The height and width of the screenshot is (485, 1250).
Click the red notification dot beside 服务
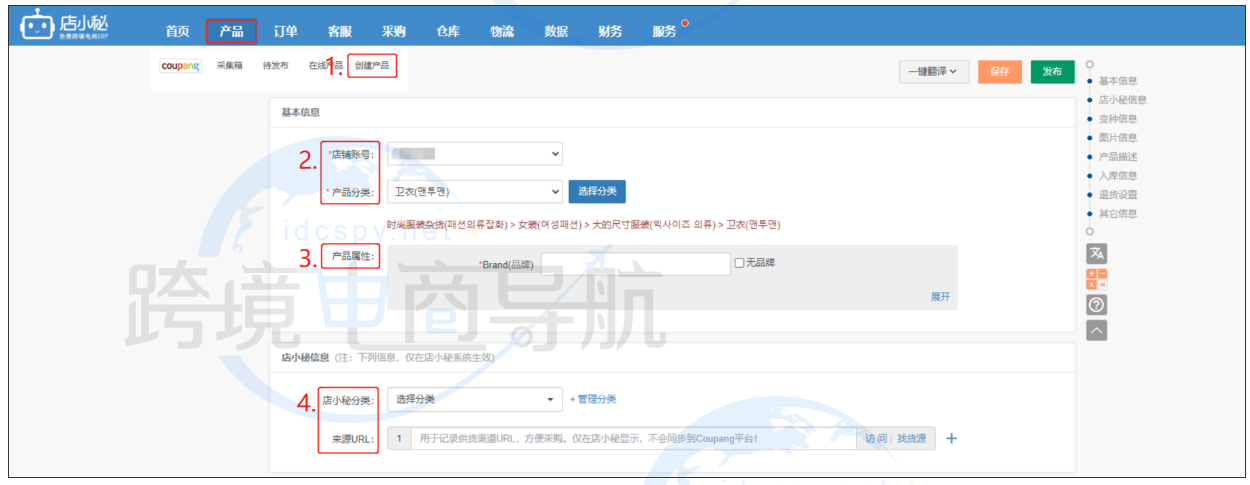coord(685,22)
